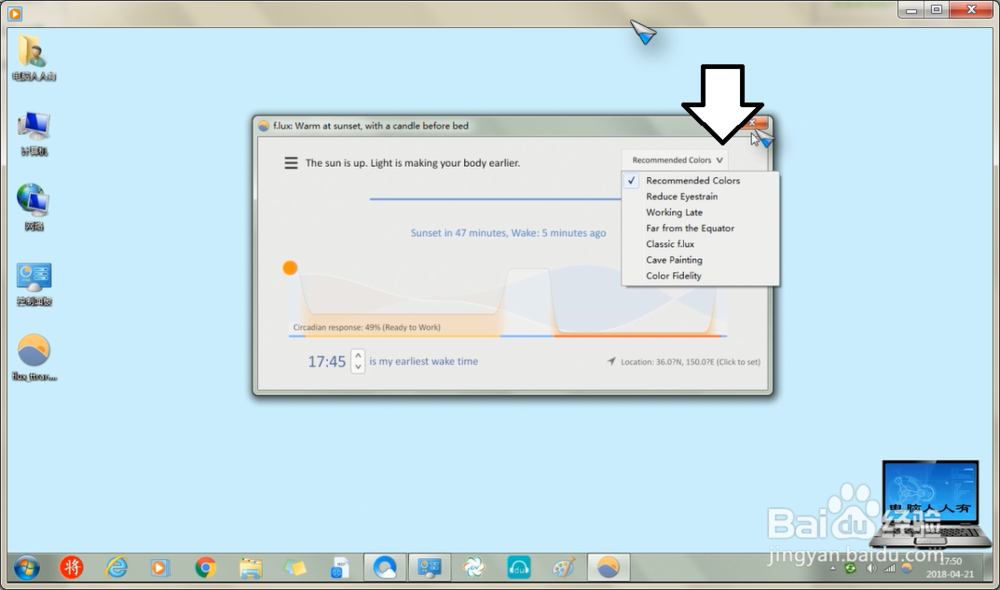Image resolution: width=1000 pixels, height=590 pixels.
Task: Launch Google Chrome from taskbar
Action: coord(205,567)
